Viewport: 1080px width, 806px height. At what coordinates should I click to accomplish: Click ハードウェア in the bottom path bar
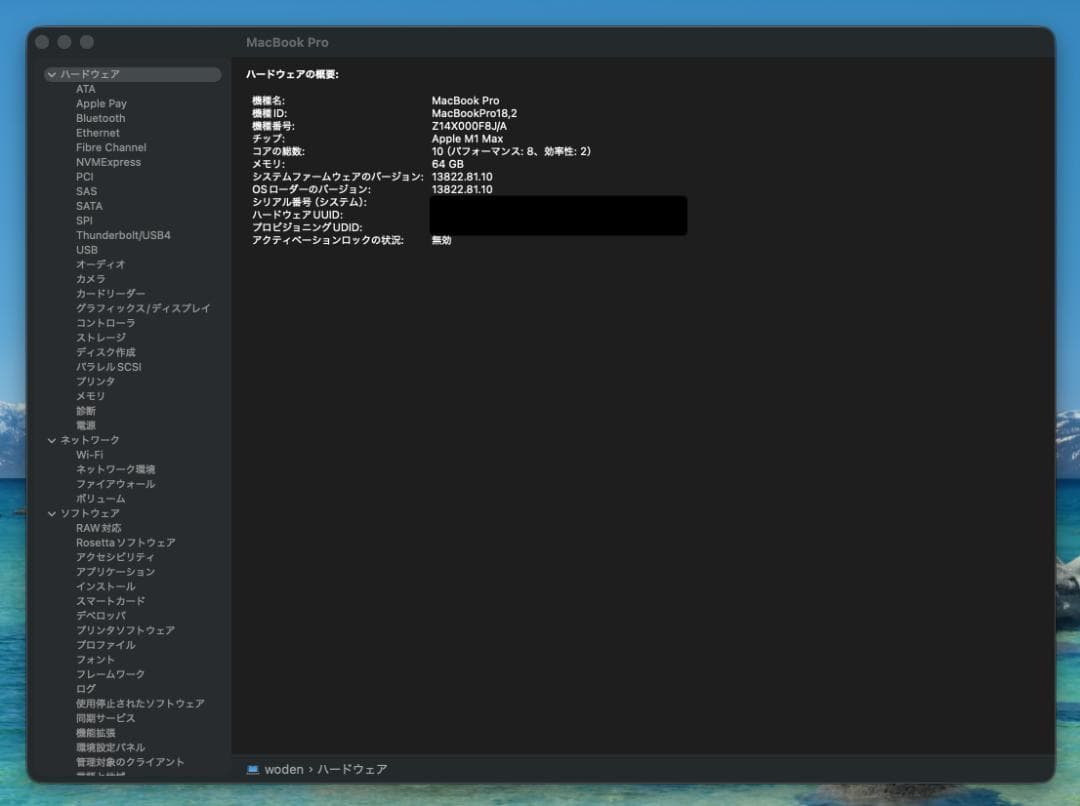tap(352, 769)
